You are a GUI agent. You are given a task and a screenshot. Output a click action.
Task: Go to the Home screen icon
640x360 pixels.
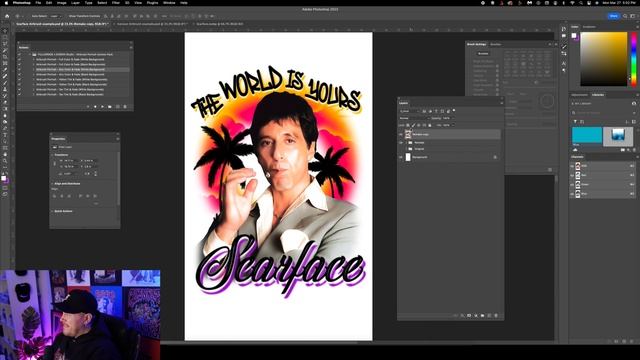click(7, 16)
